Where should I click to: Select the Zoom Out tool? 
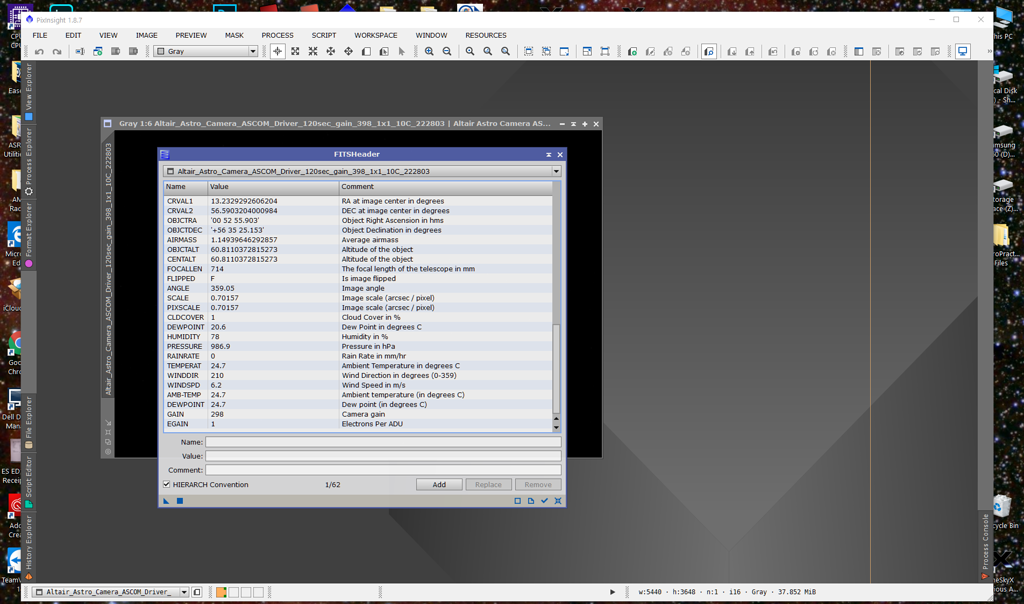447,51
